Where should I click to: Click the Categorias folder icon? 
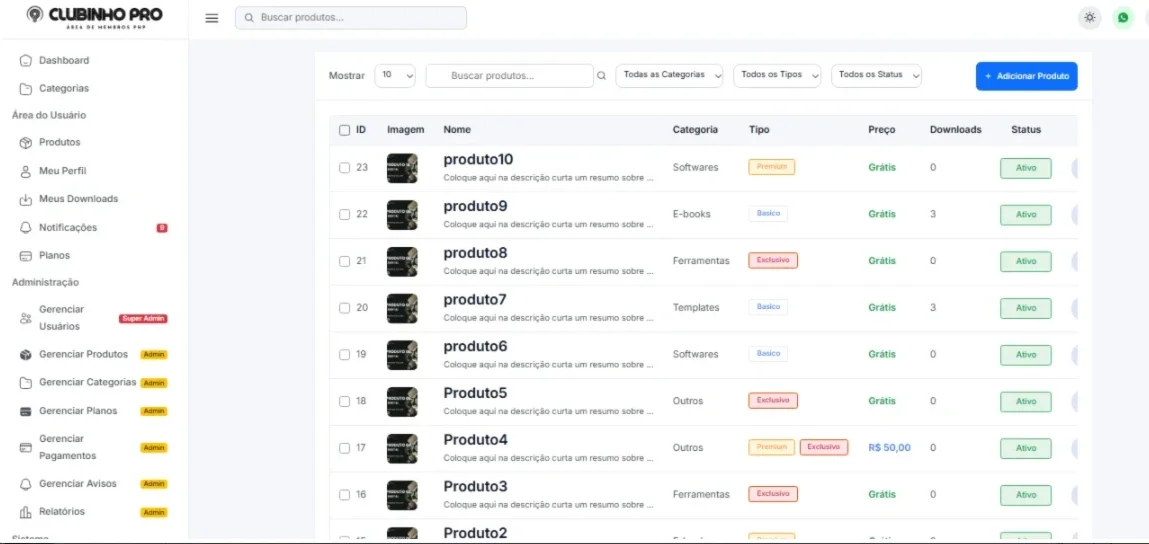[x=26, y=89]
